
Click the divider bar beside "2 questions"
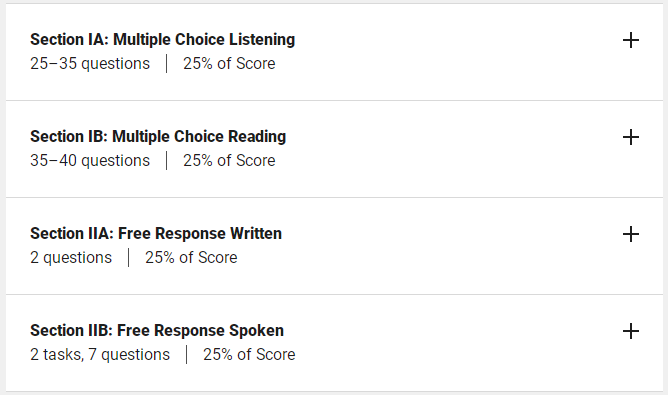[128, 258]
